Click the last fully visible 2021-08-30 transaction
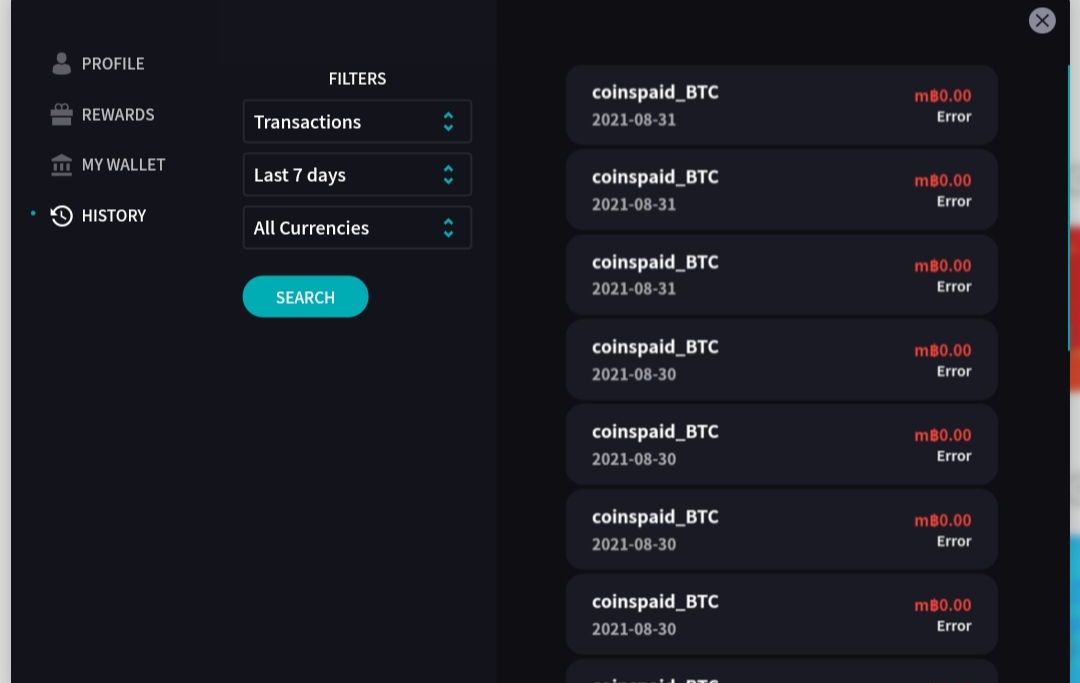Viewport: 1080px width, 683px height. click(x=781, y=614)
